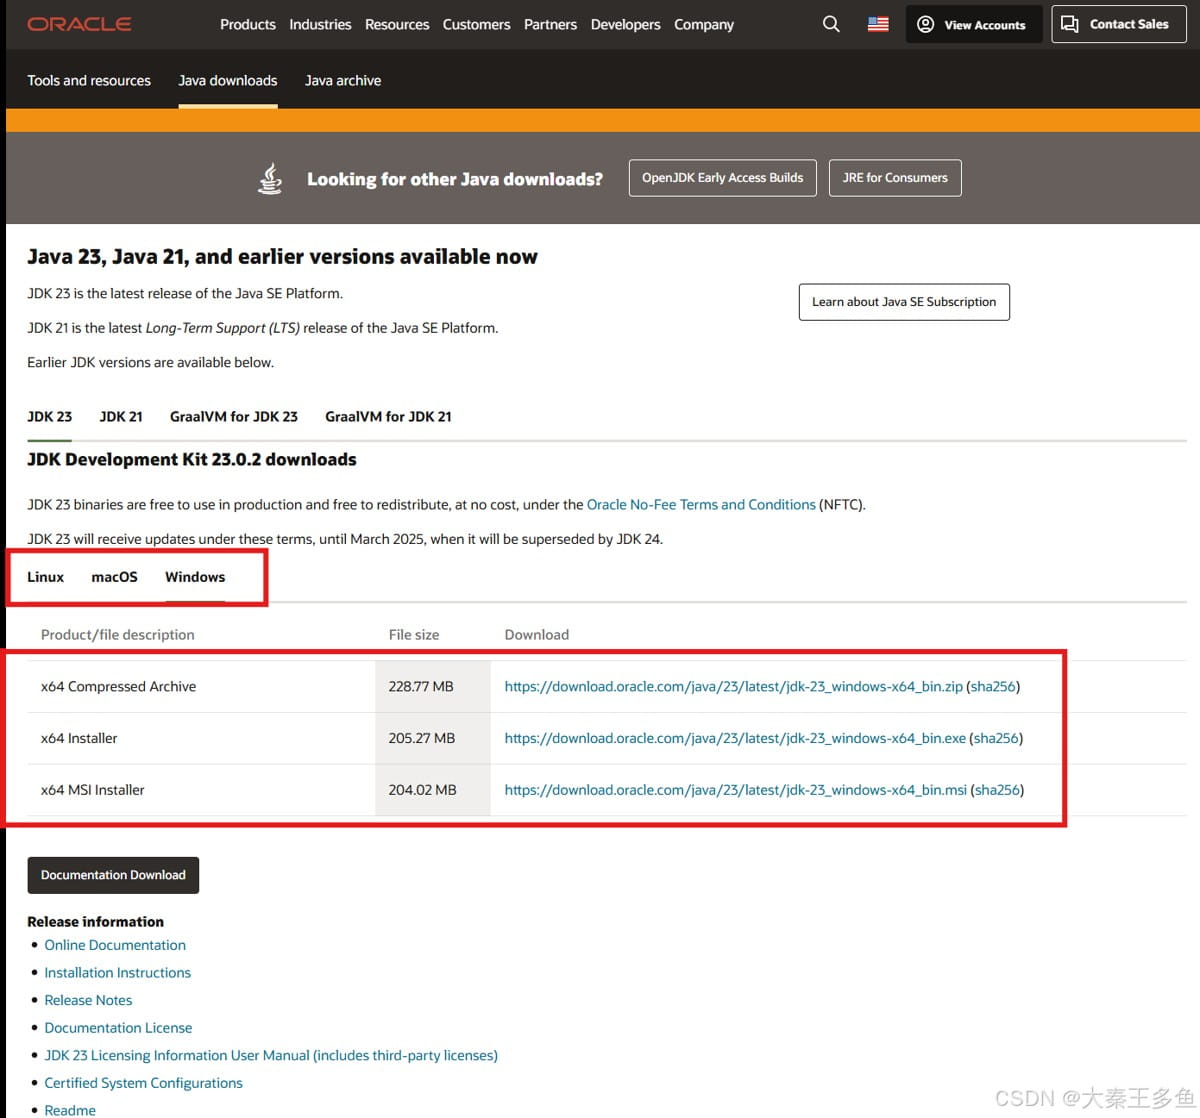This screenshot has height=1118, width=1200.
Task: Click the Oracle logo
Action: 79,24
